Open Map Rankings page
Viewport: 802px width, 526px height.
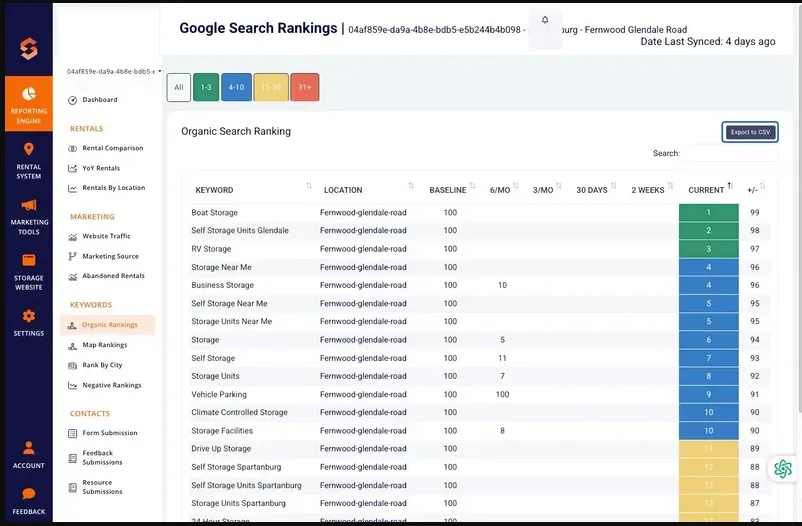(105, 345)
